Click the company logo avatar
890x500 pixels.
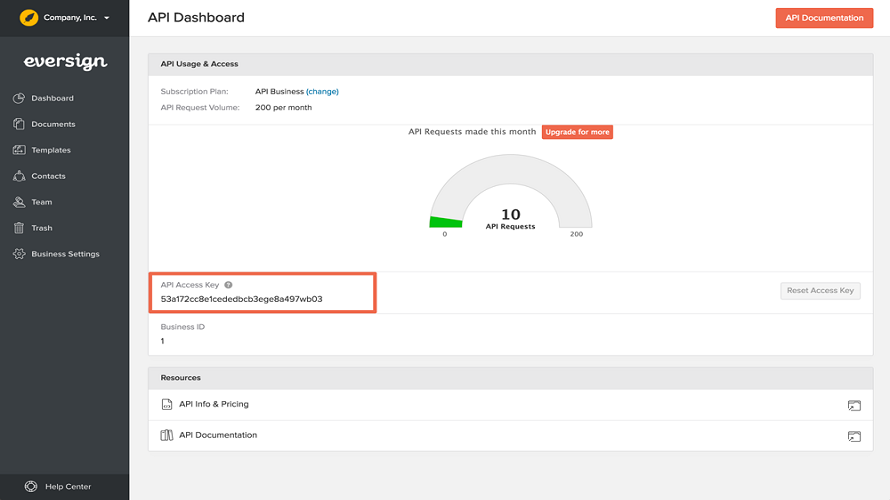[28, 18]
